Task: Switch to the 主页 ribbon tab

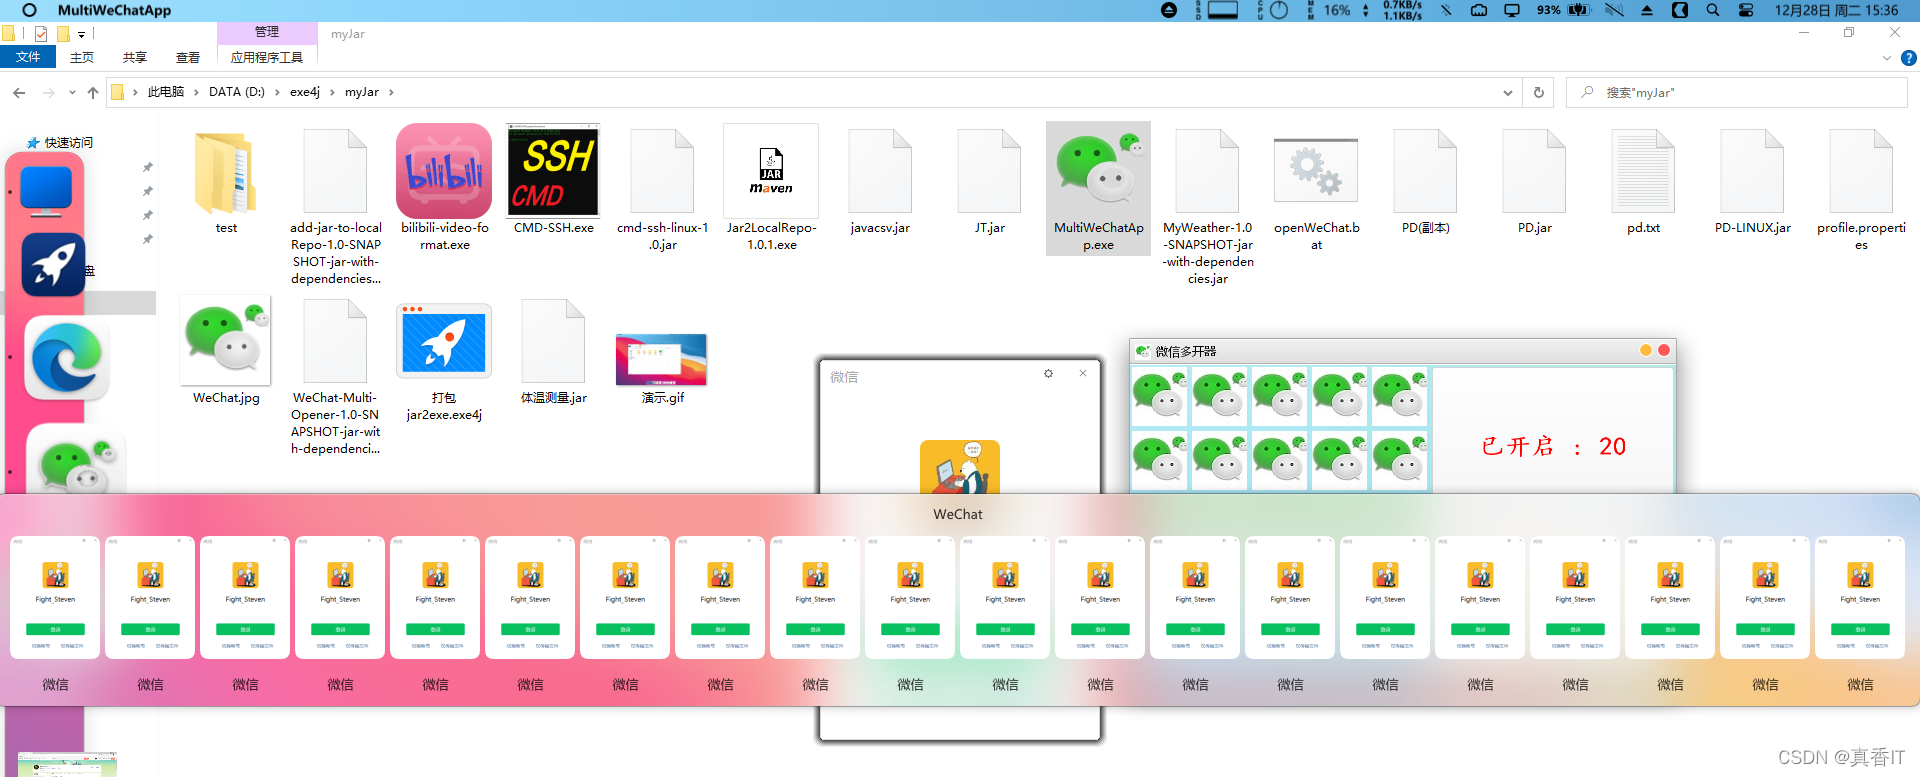Action: (x=82, y=58)
